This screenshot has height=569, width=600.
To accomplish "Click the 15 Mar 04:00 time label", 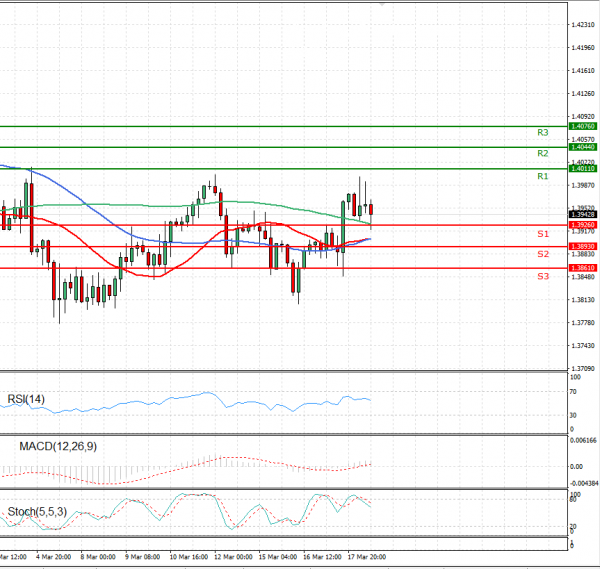I will 278,557.
